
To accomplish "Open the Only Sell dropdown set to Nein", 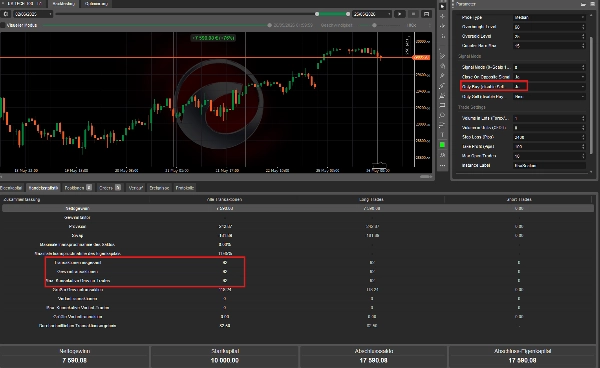I will [549, 97].
